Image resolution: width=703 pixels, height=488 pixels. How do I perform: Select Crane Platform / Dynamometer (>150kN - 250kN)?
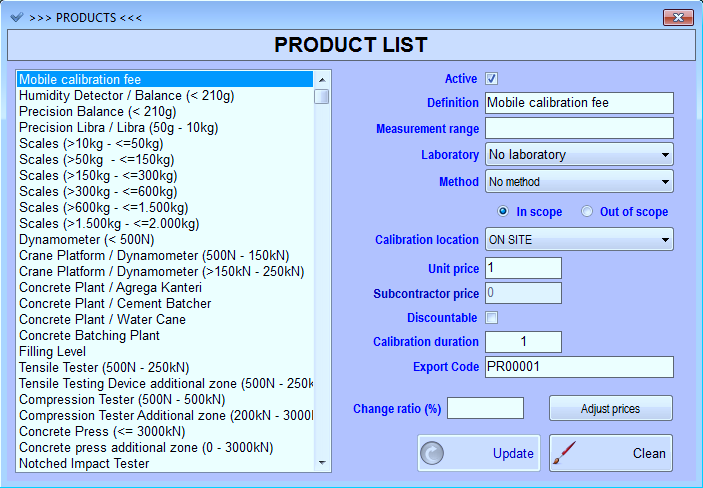(165, 271)
